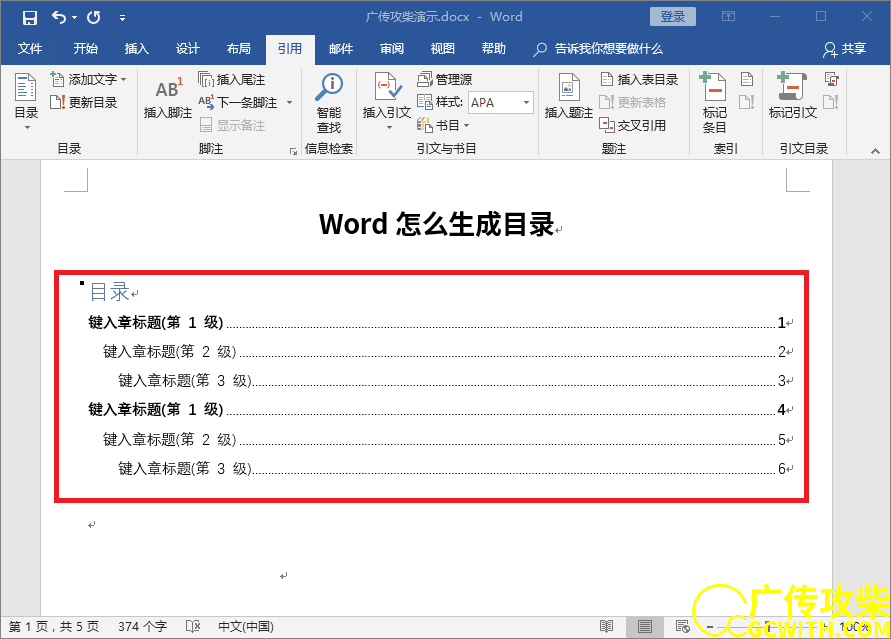This screenshot has width=891, height=639.
Task: Follow the first 键入章标题(第 1 级) entry, page 1
Action: point(440,323)
